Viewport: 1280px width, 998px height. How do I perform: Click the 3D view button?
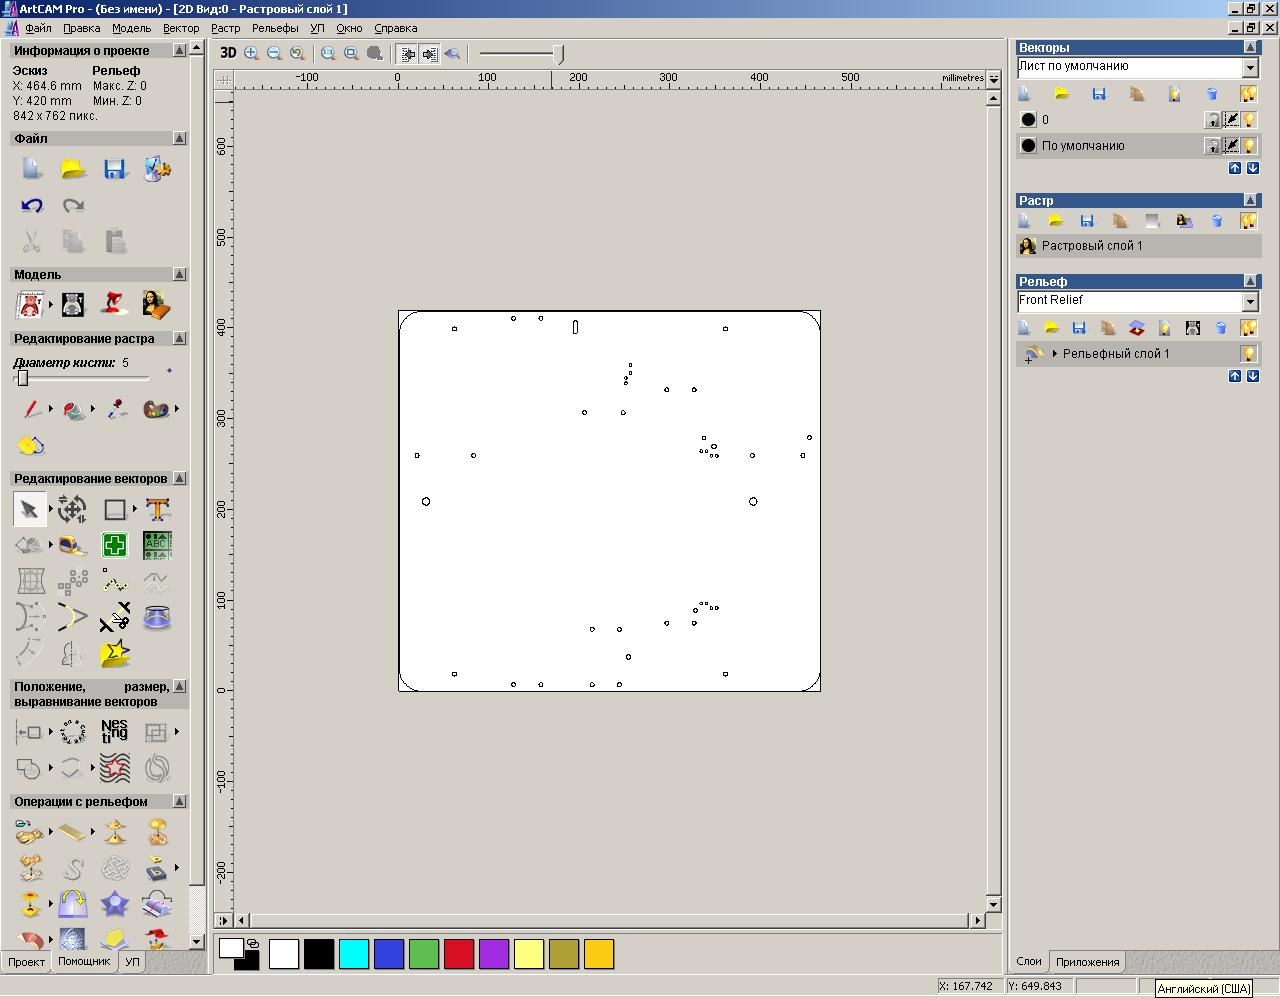(x=228, y=53)
